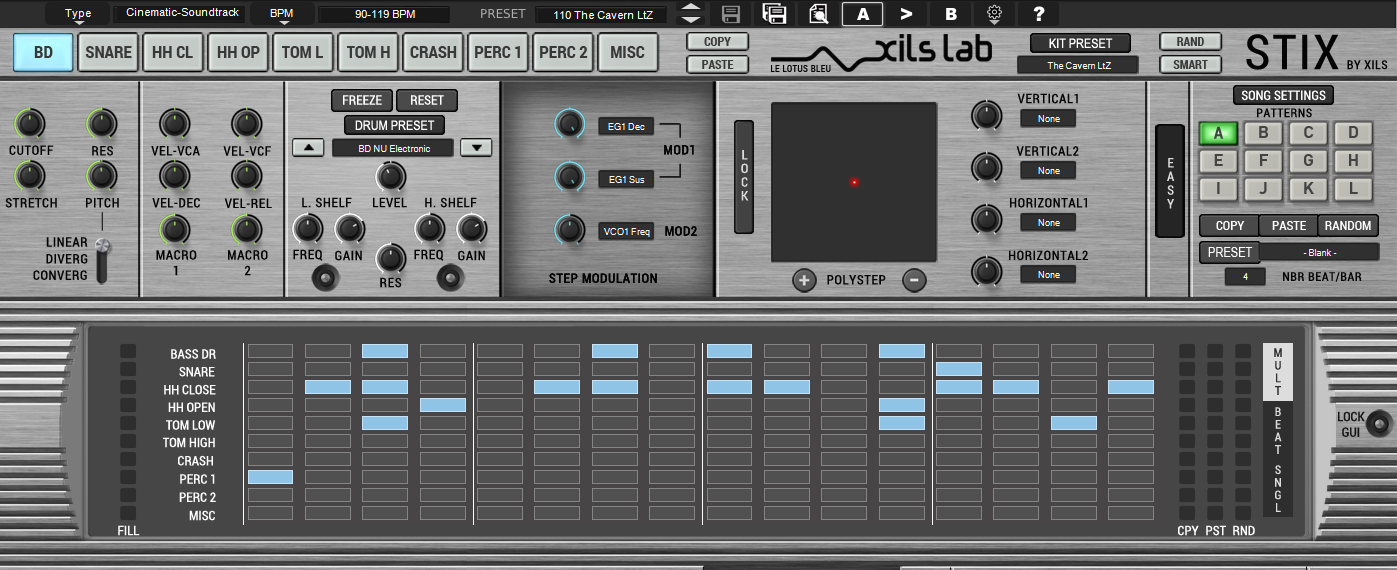Viewport: 1397px width, 570px height.
Task: Open the PRESET list 110 The Cavern LtZ
Action: (x=600, y=14)
